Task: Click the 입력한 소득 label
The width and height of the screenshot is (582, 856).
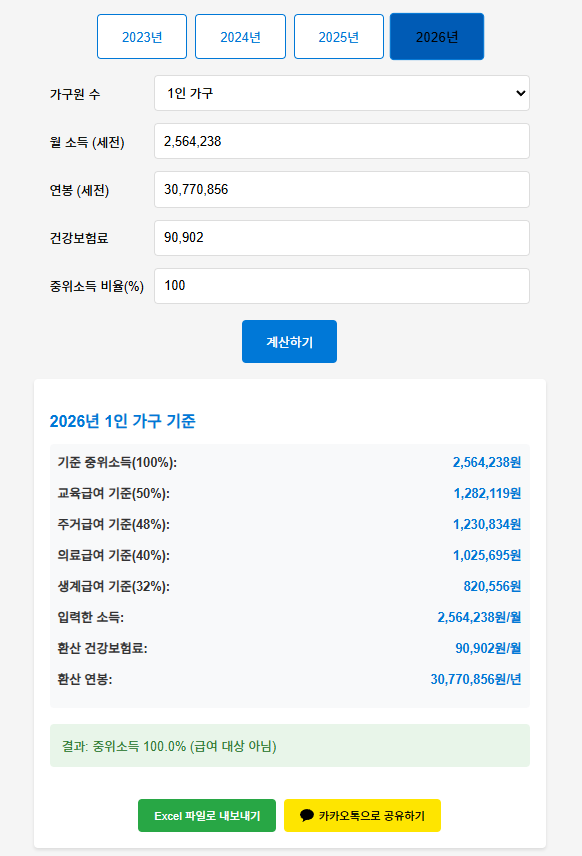Action: click(x=91, y=617)
